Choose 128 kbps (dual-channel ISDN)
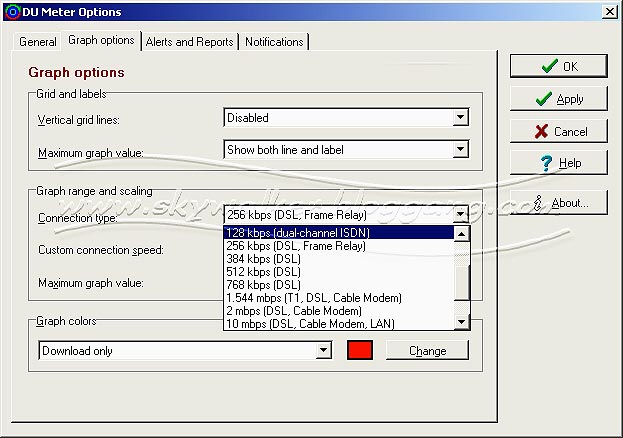 point(339,233)
